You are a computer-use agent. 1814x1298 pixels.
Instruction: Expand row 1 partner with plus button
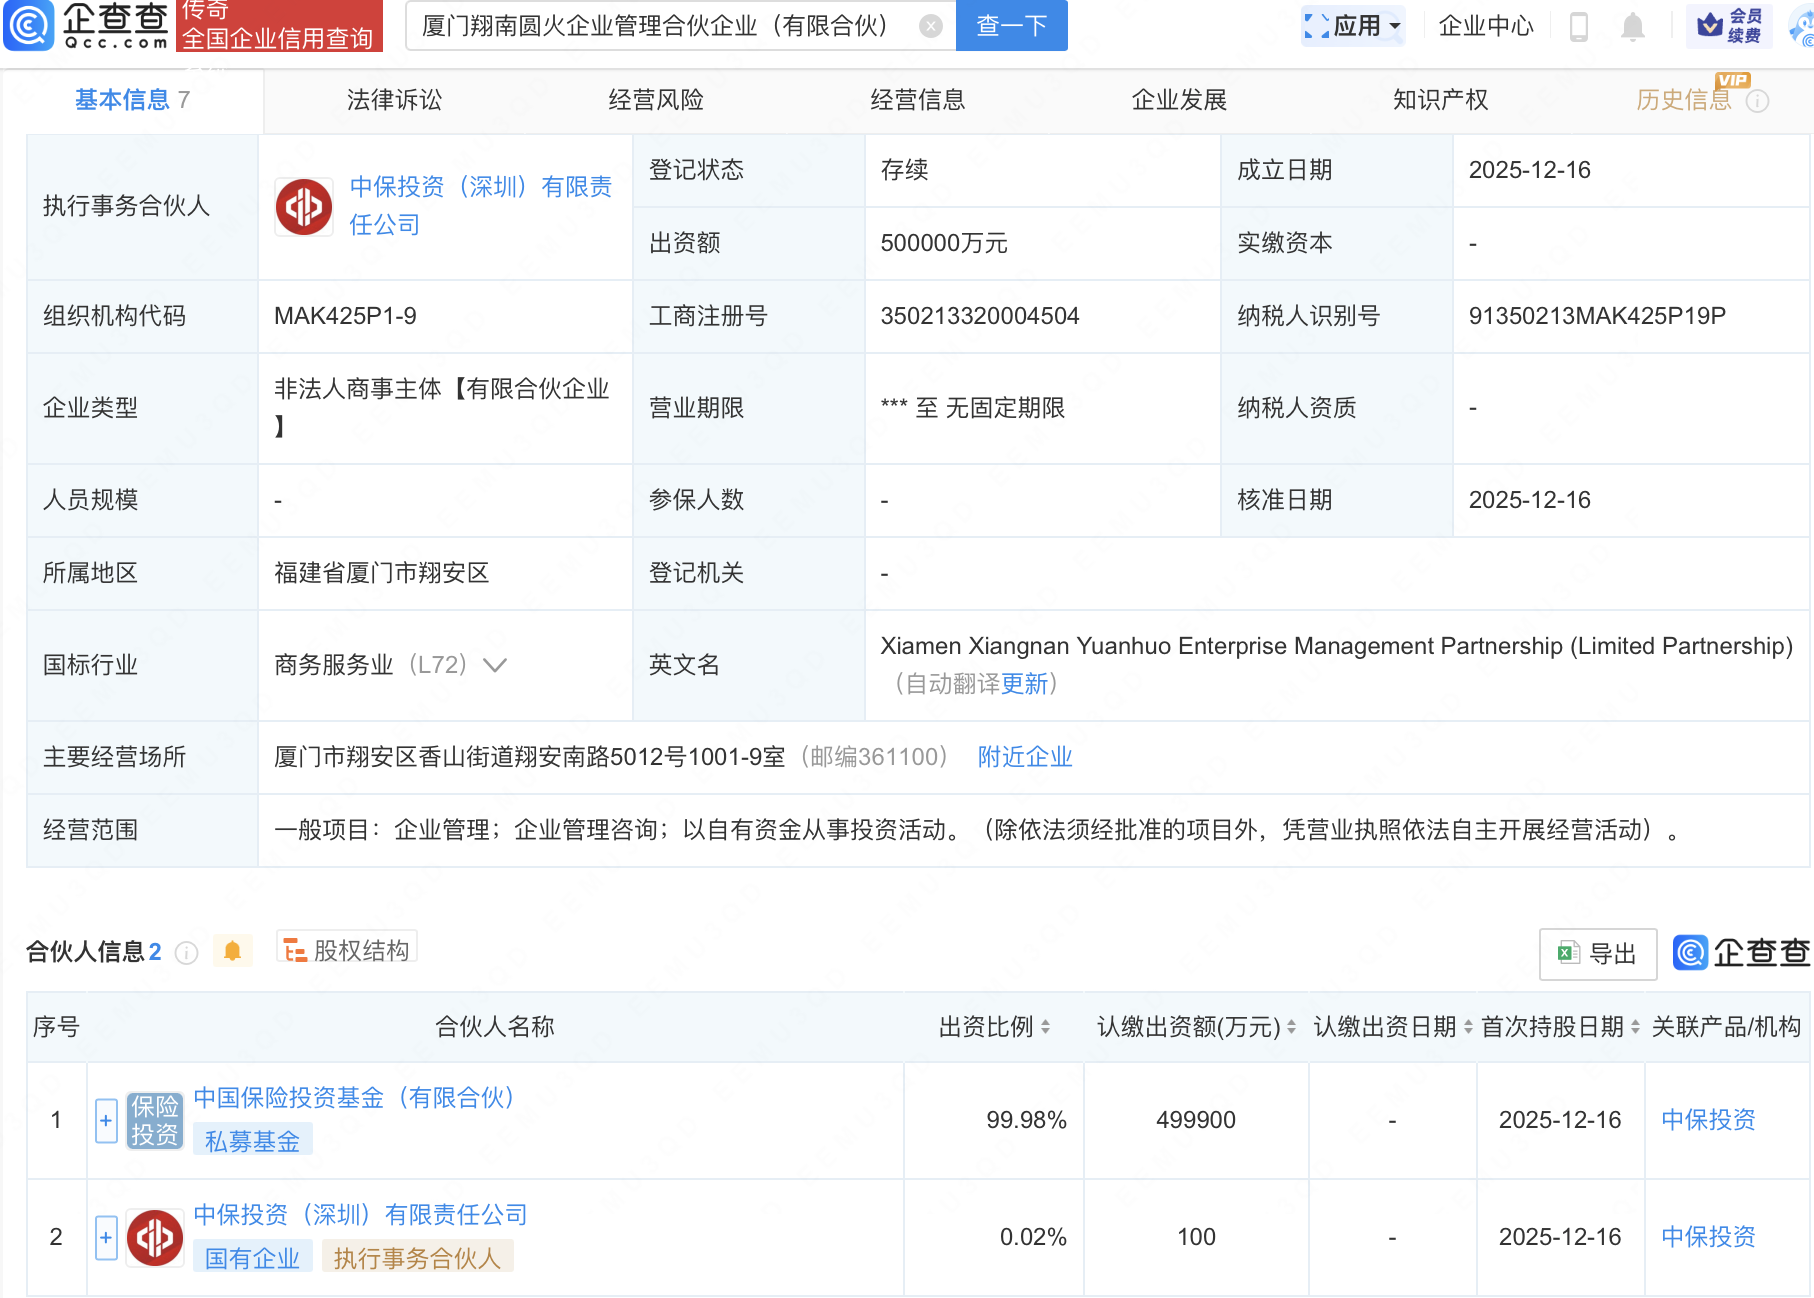106,1120
